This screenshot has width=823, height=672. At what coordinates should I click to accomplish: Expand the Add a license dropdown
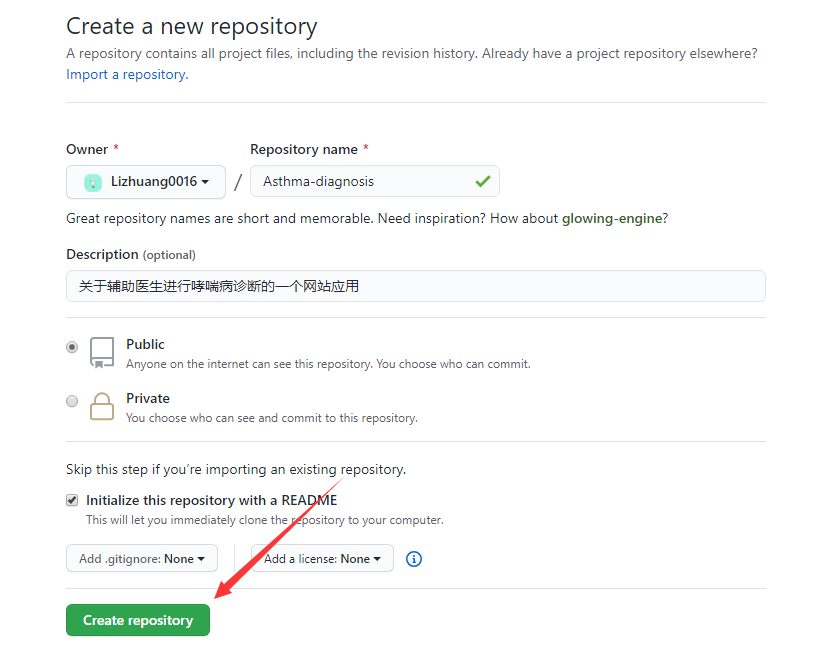click(x=322, y=559)
